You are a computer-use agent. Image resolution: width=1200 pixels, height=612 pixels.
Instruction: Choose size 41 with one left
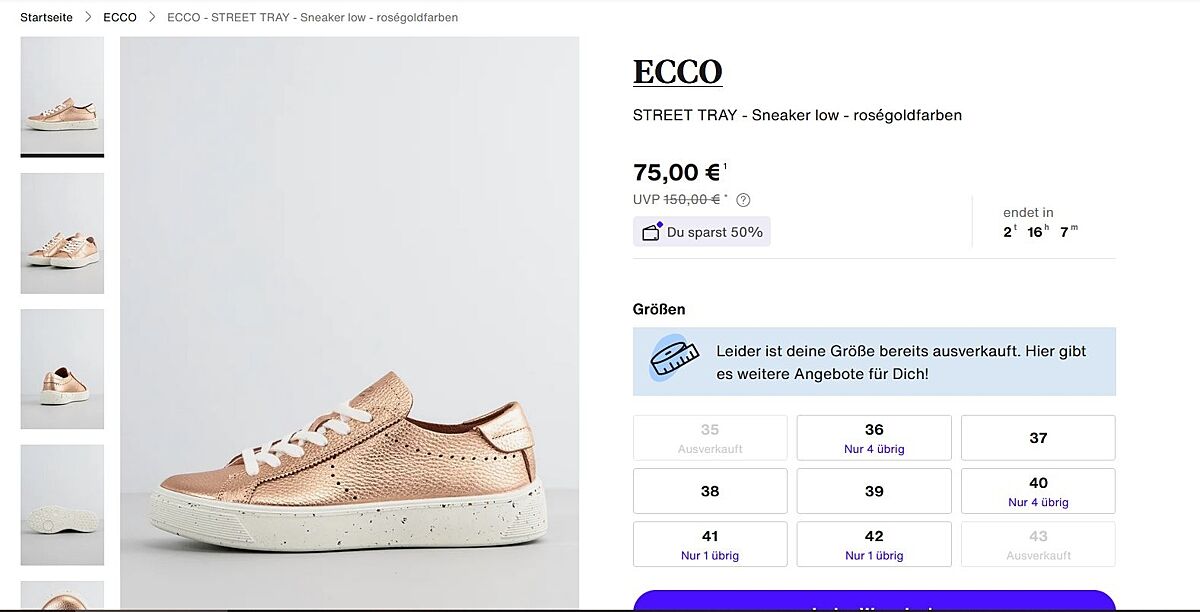710,544
